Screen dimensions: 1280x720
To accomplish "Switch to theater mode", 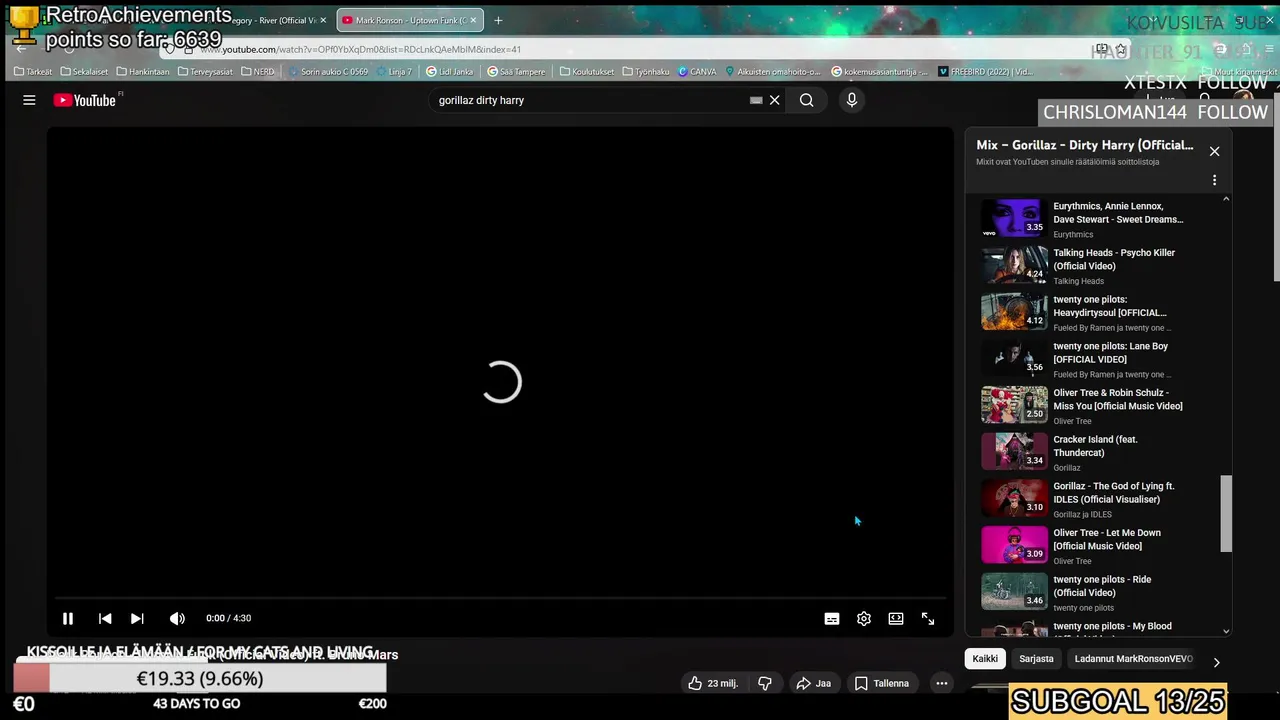I will point(896,619).
